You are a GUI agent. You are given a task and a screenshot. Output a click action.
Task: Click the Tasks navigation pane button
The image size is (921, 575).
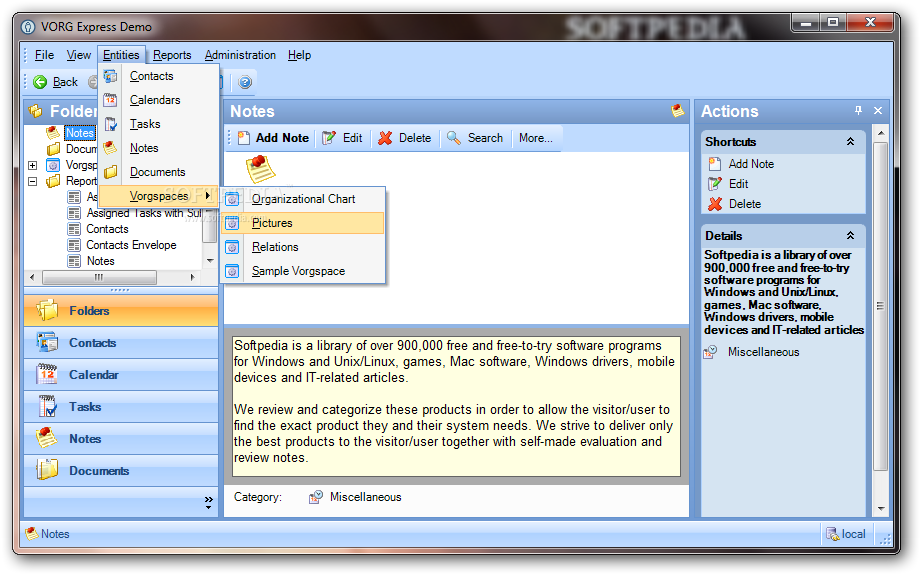(x=121, y=406)
